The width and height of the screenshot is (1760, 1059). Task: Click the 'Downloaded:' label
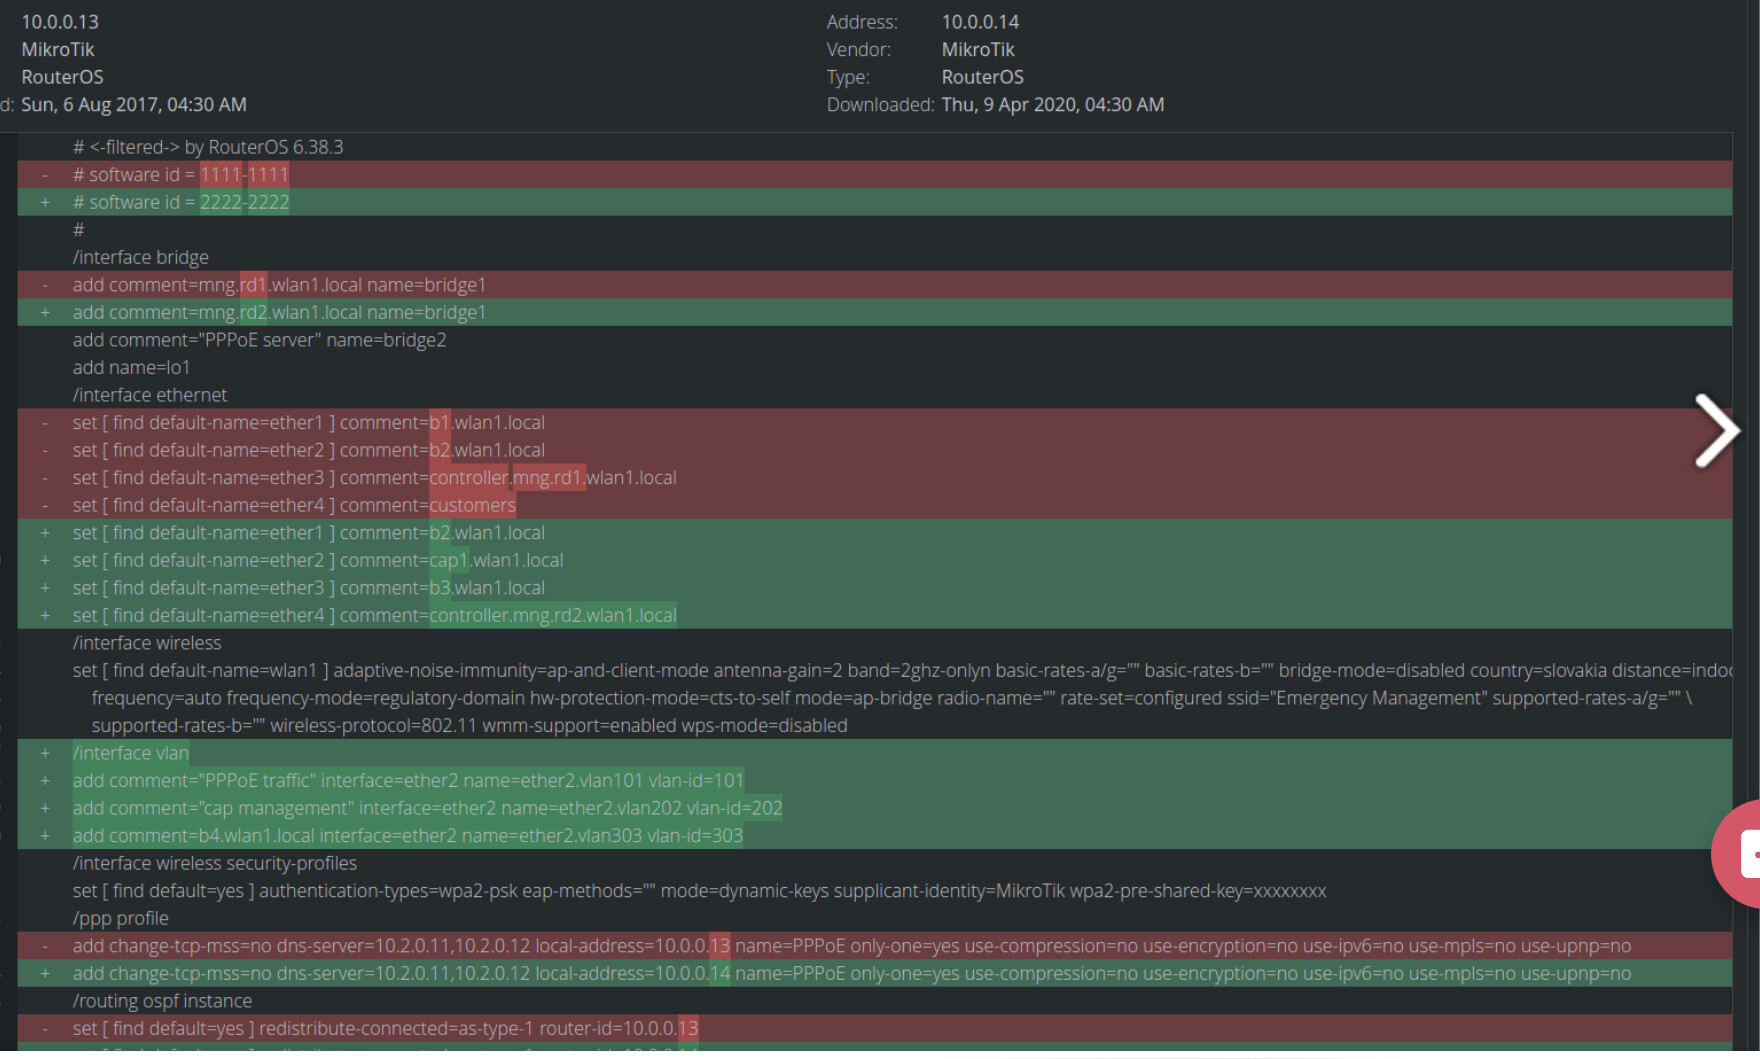880,105
